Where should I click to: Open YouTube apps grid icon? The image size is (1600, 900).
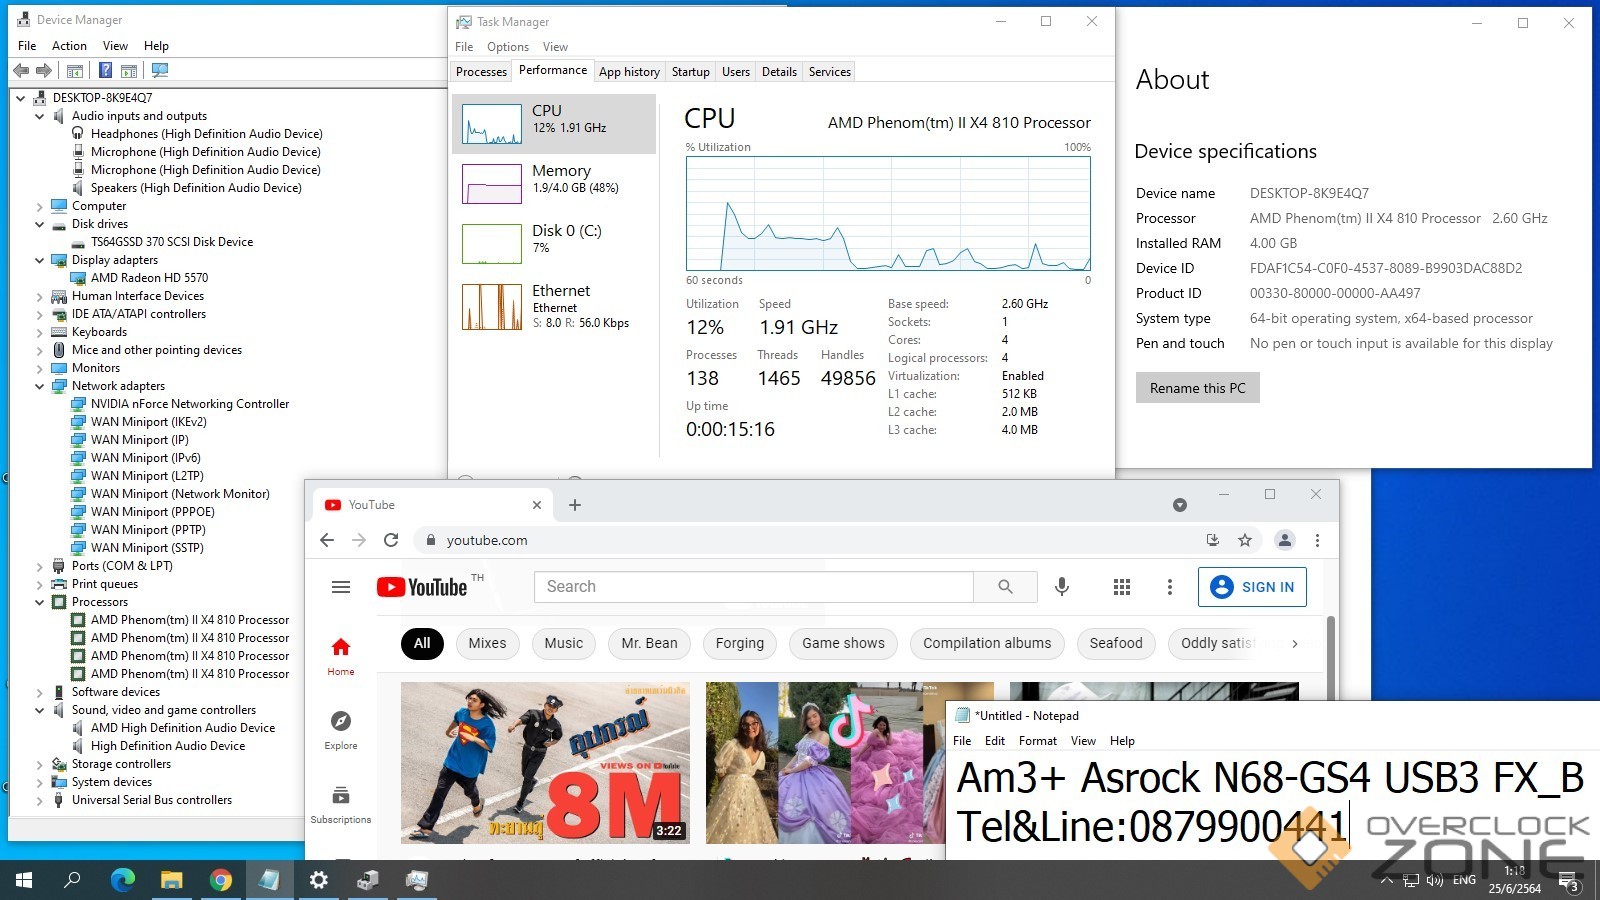1122,587
